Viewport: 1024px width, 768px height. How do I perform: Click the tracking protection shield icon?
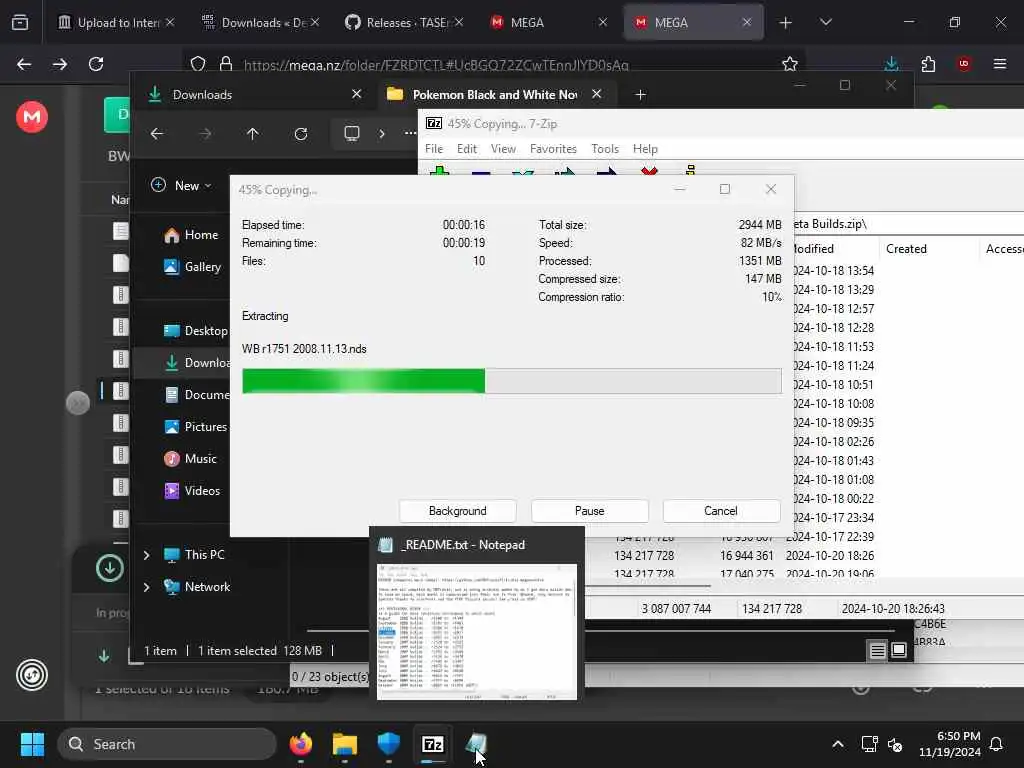coord(198,64)
